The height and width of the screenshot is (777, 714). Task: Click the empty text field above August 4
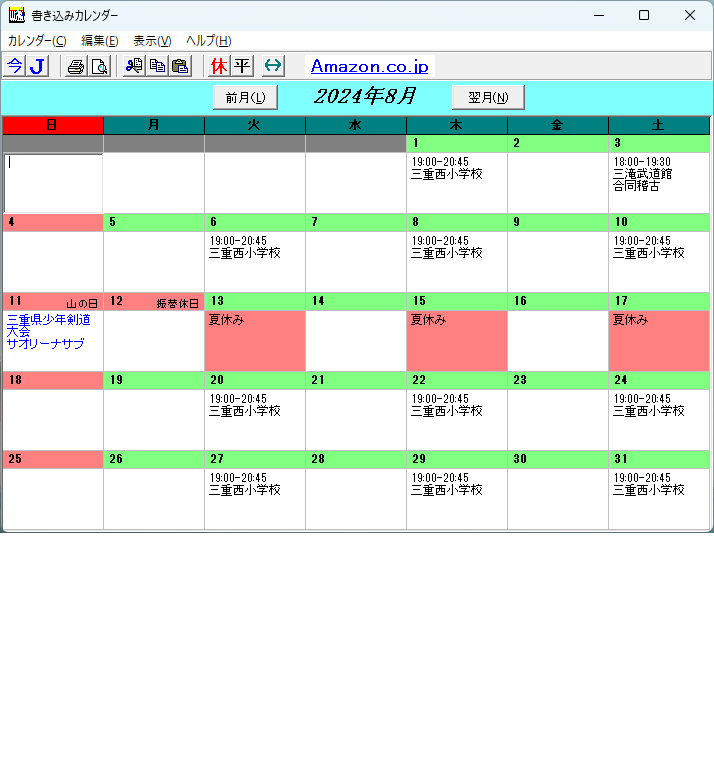coord(52,181)
